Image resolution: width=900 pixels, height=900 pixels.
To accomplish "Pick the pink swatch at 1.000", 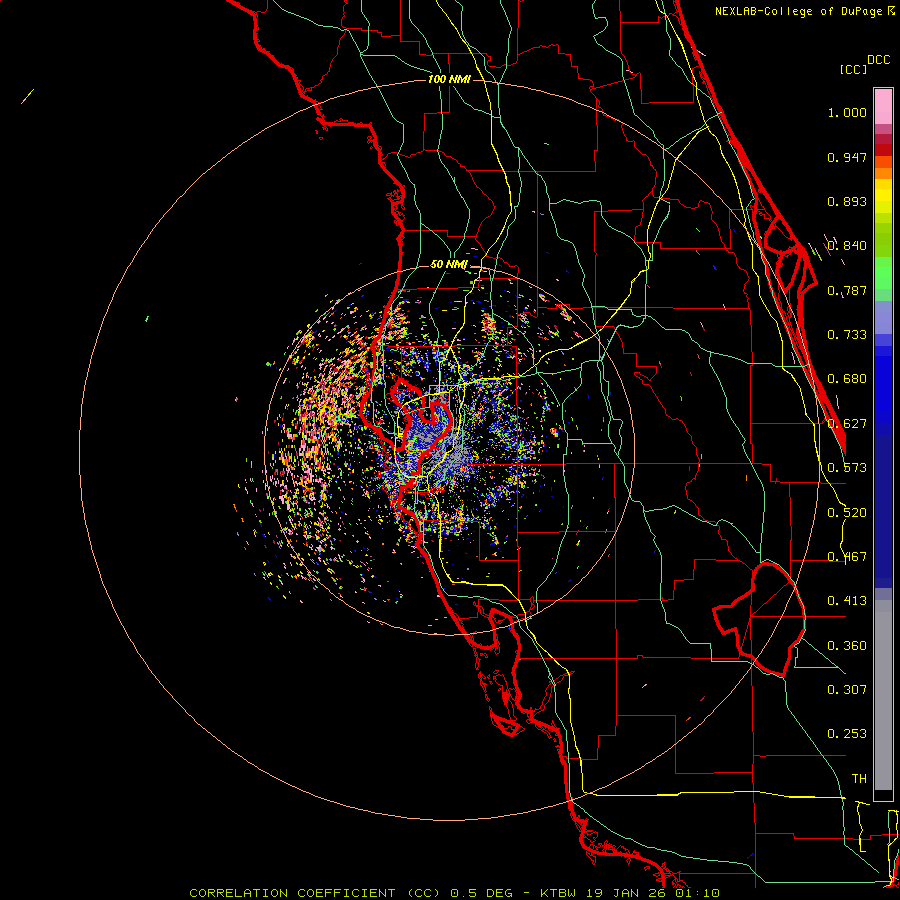I will click(x=883, y=107).
